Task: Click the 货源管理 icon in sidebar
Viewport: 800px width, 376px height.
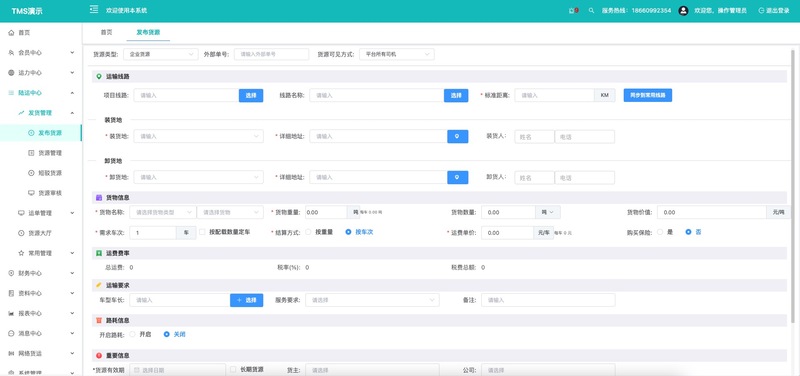Action: coord(31,153)
